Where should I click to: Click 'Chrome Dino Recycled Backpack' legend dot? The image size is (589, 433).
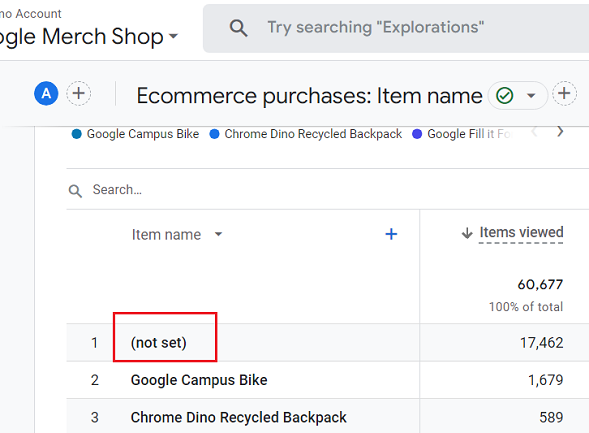tap(214, 134)
